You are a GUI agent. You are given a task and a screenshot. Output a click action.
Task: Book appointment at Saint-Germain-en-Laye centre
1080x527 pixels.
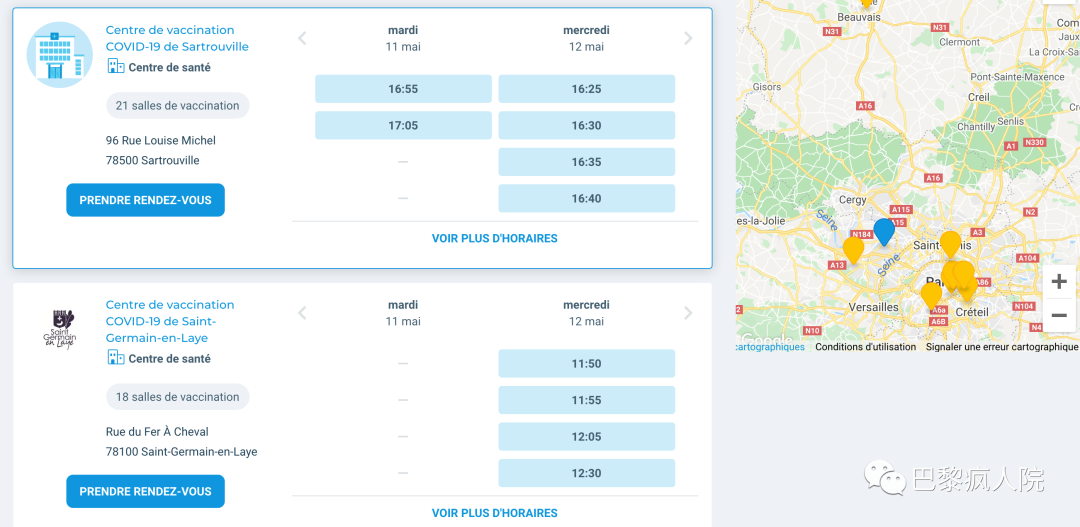(145, 491)
